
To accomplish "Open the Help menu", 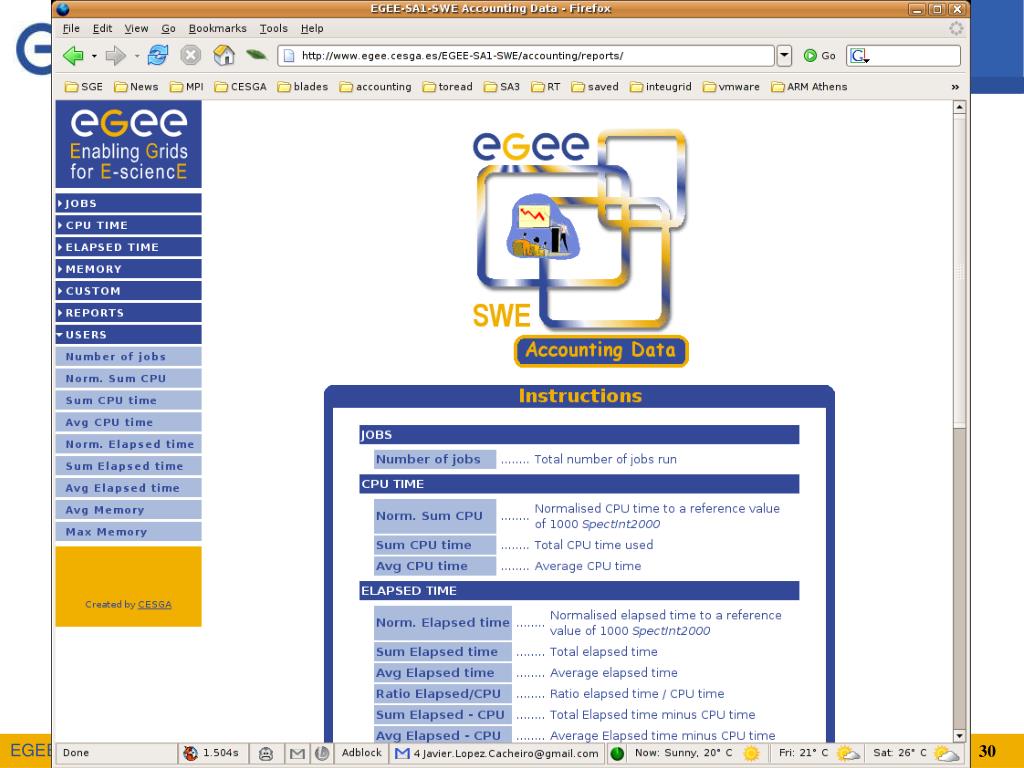I will click(312, 28).
